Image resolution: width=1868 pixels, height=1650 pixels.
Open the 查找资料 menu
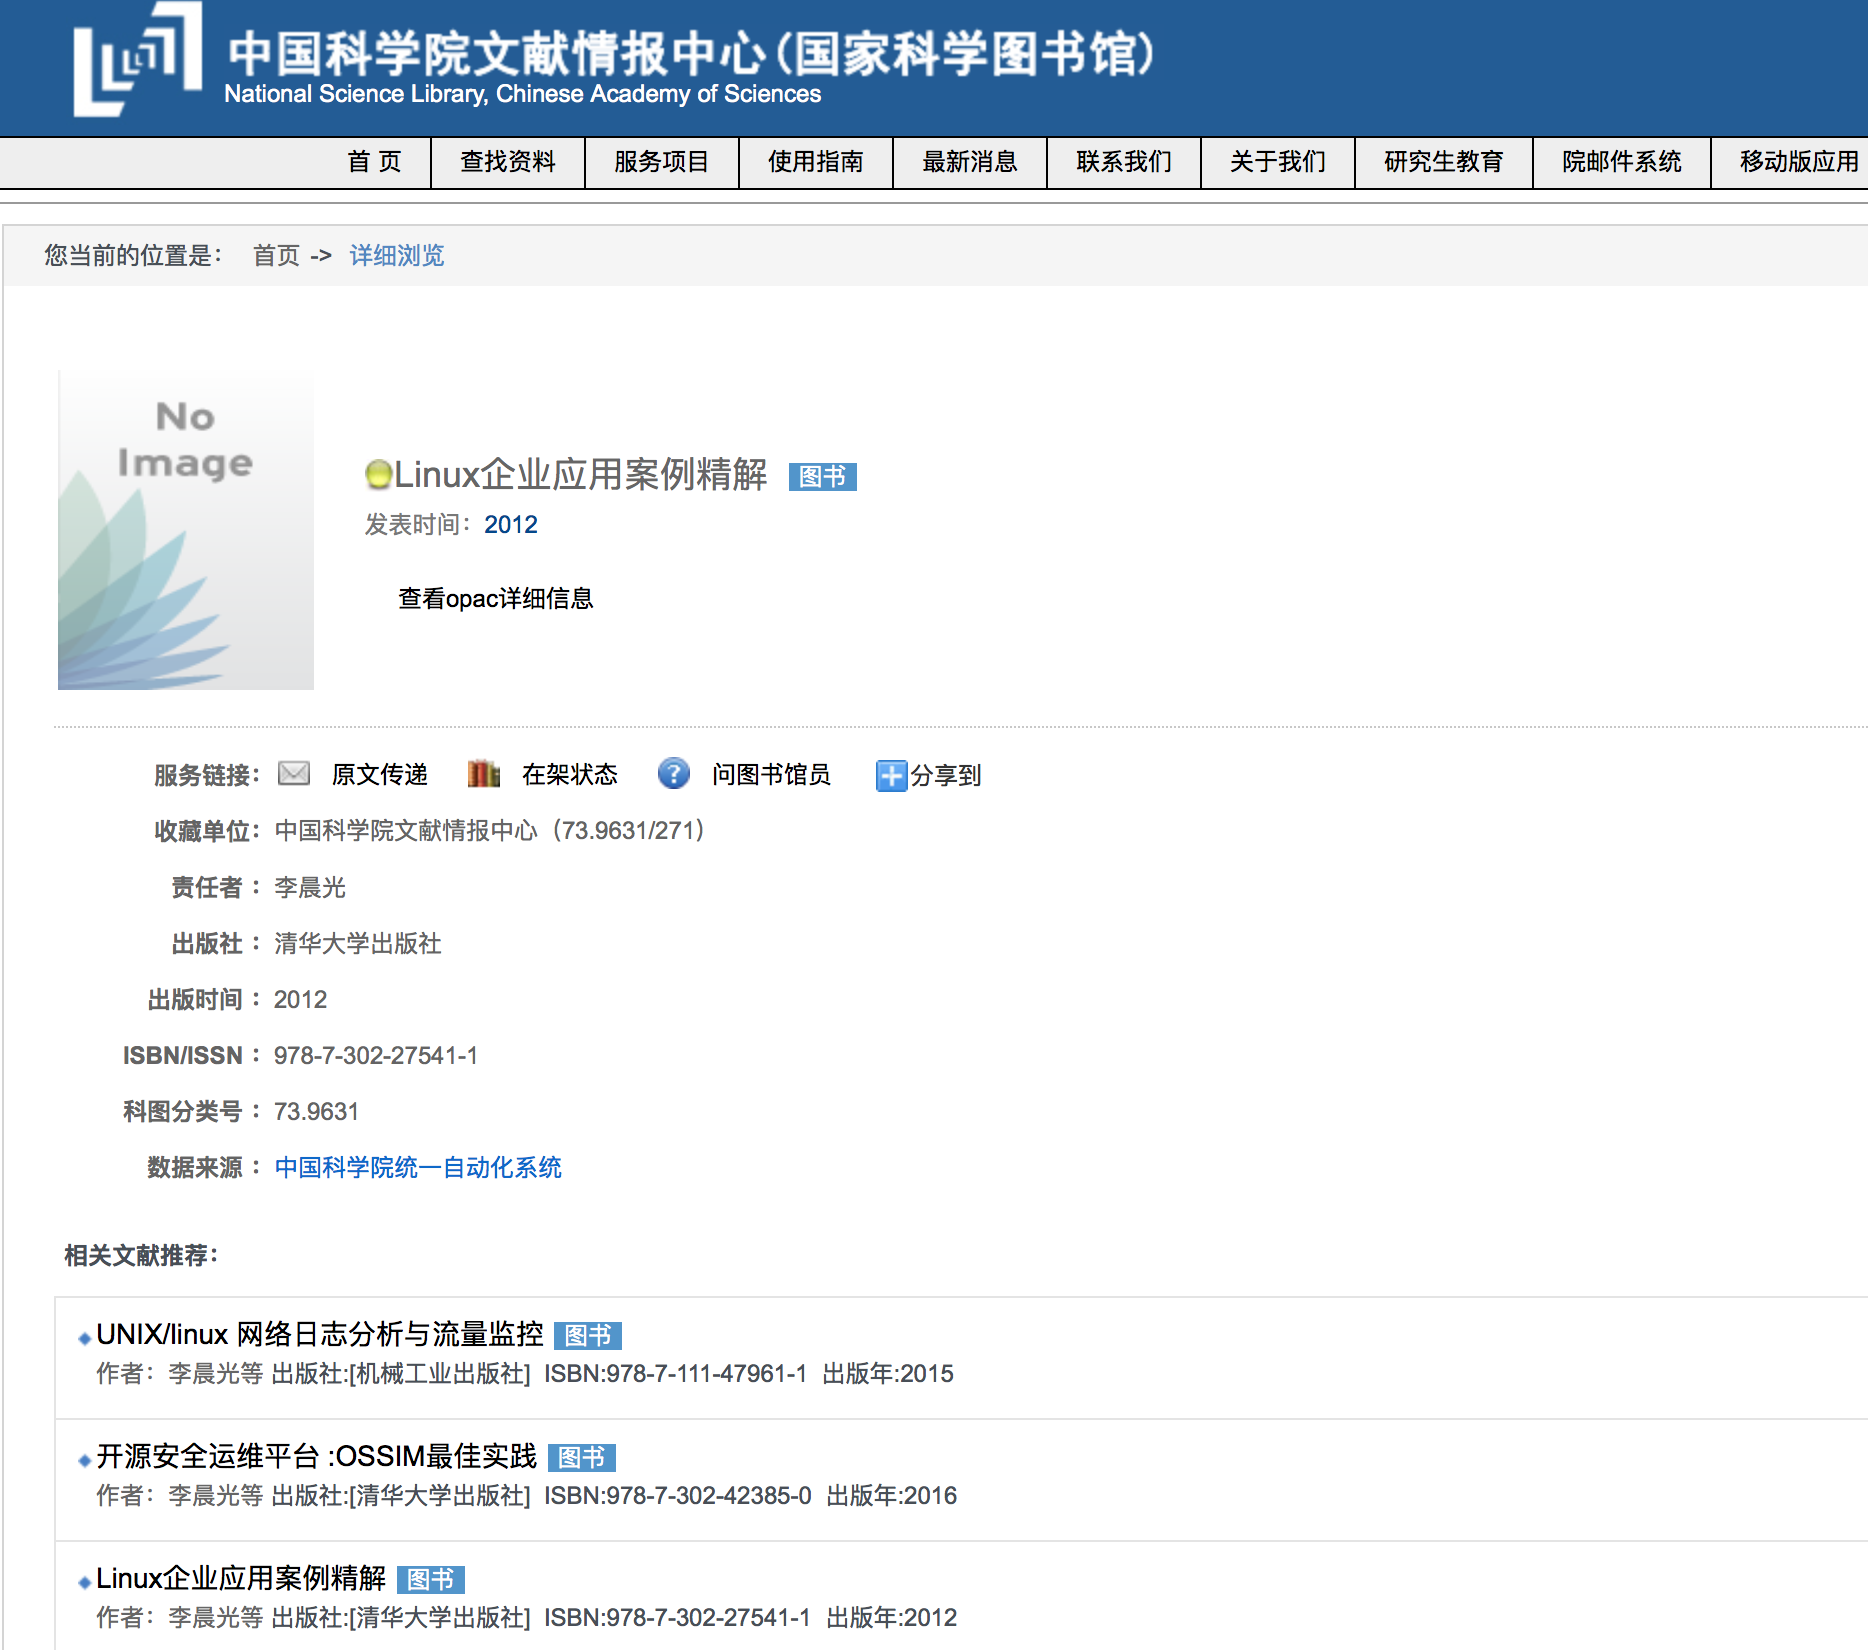(x=508, y=162)
